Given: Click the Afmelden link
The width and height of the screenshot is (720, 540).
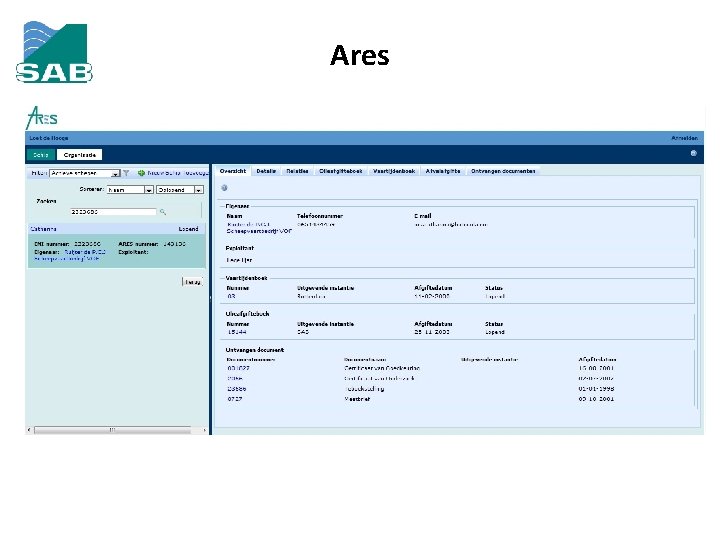Looking at the screenshot, I should 684,138.
